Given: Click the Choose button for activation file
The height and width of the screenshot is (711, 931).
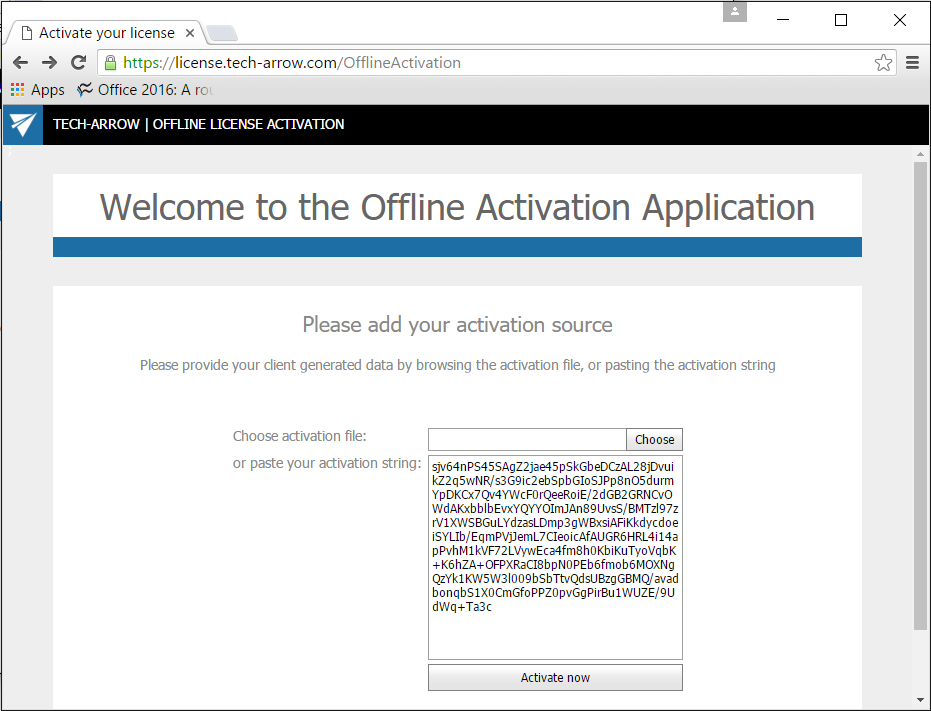Looking at the screenshot, I should (654, 439).
